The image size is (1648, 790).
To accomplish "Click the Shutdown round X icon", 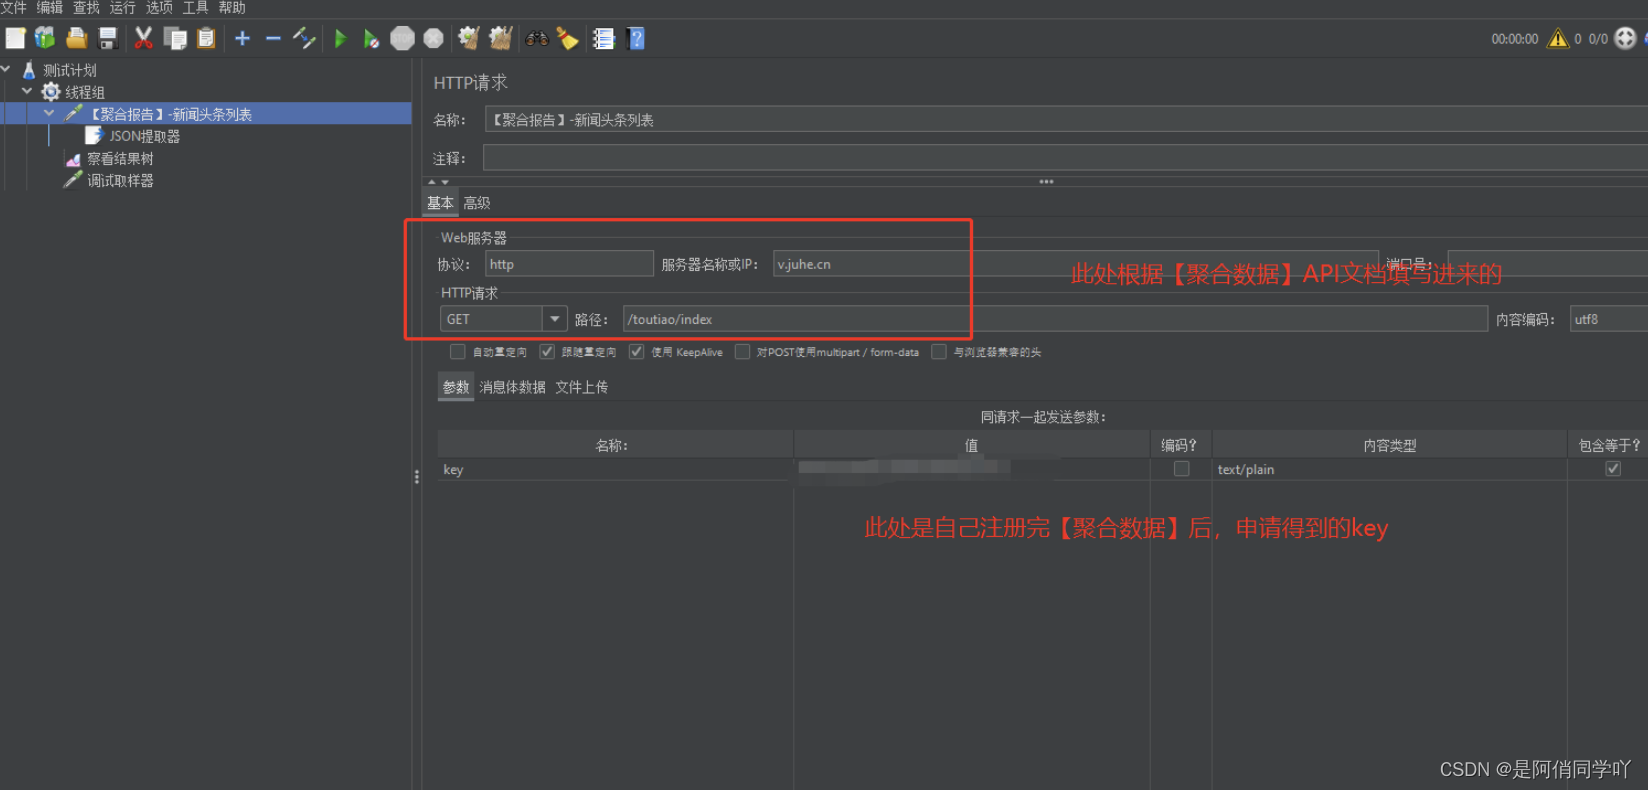I will pos(433,39).
